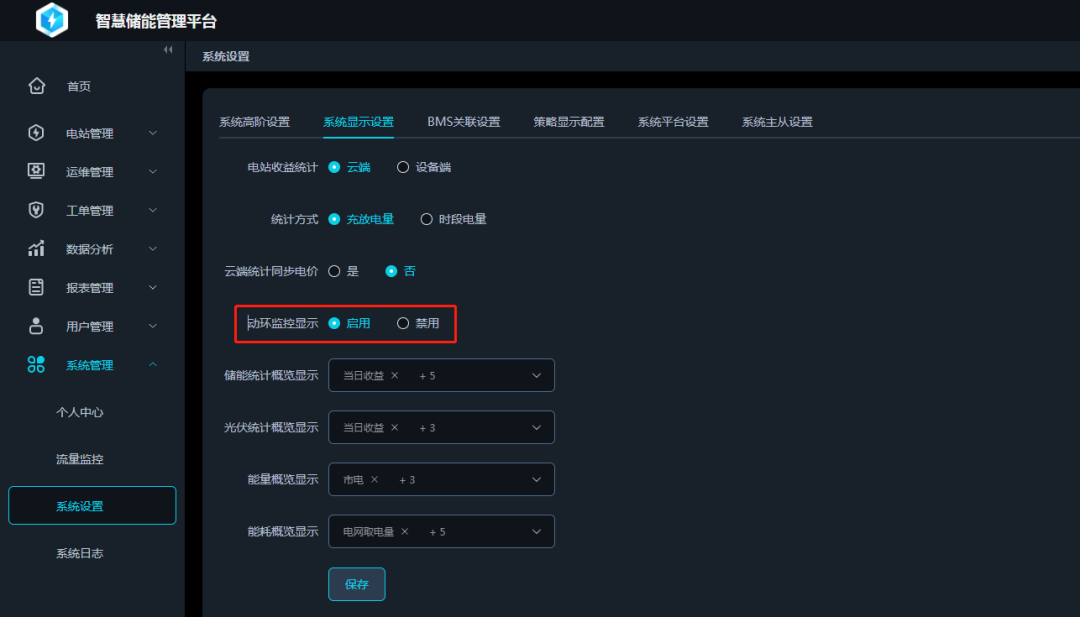Click the platform logo icon

[x=51, y=20]
